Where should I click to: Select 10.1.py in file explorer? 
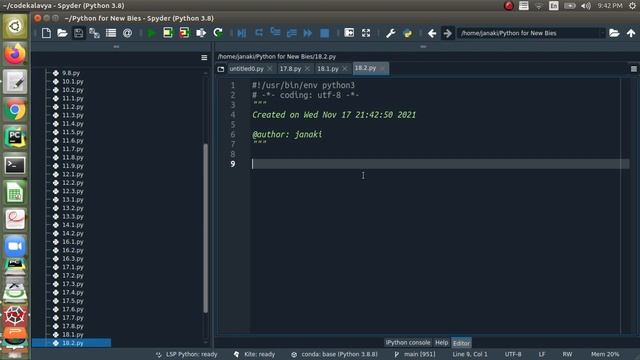[x=72, y=82]
